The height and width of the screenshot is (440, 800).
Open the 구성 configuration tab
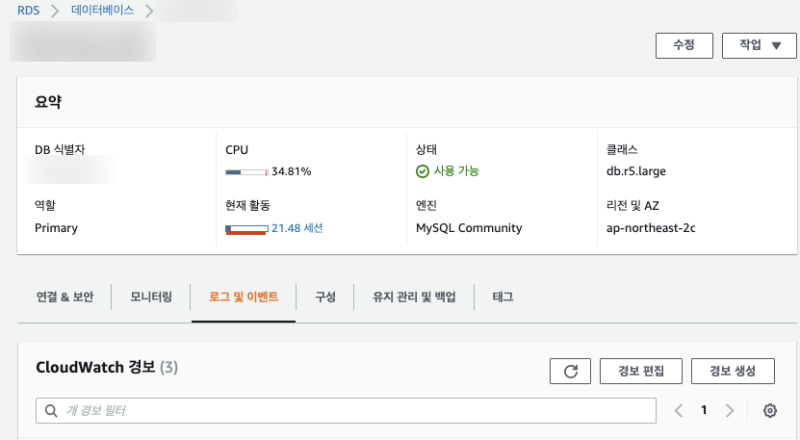click(325, 297)
